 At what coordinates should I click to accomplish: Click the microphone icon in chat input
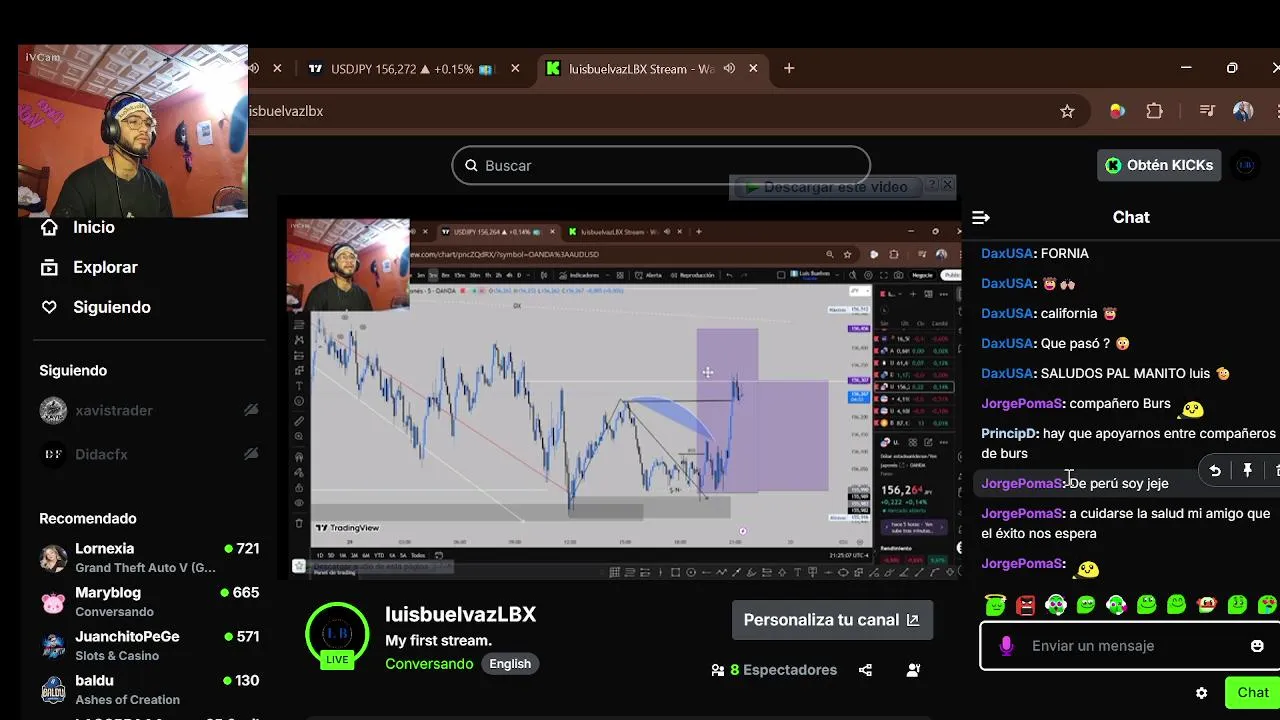click(1006, 646)
